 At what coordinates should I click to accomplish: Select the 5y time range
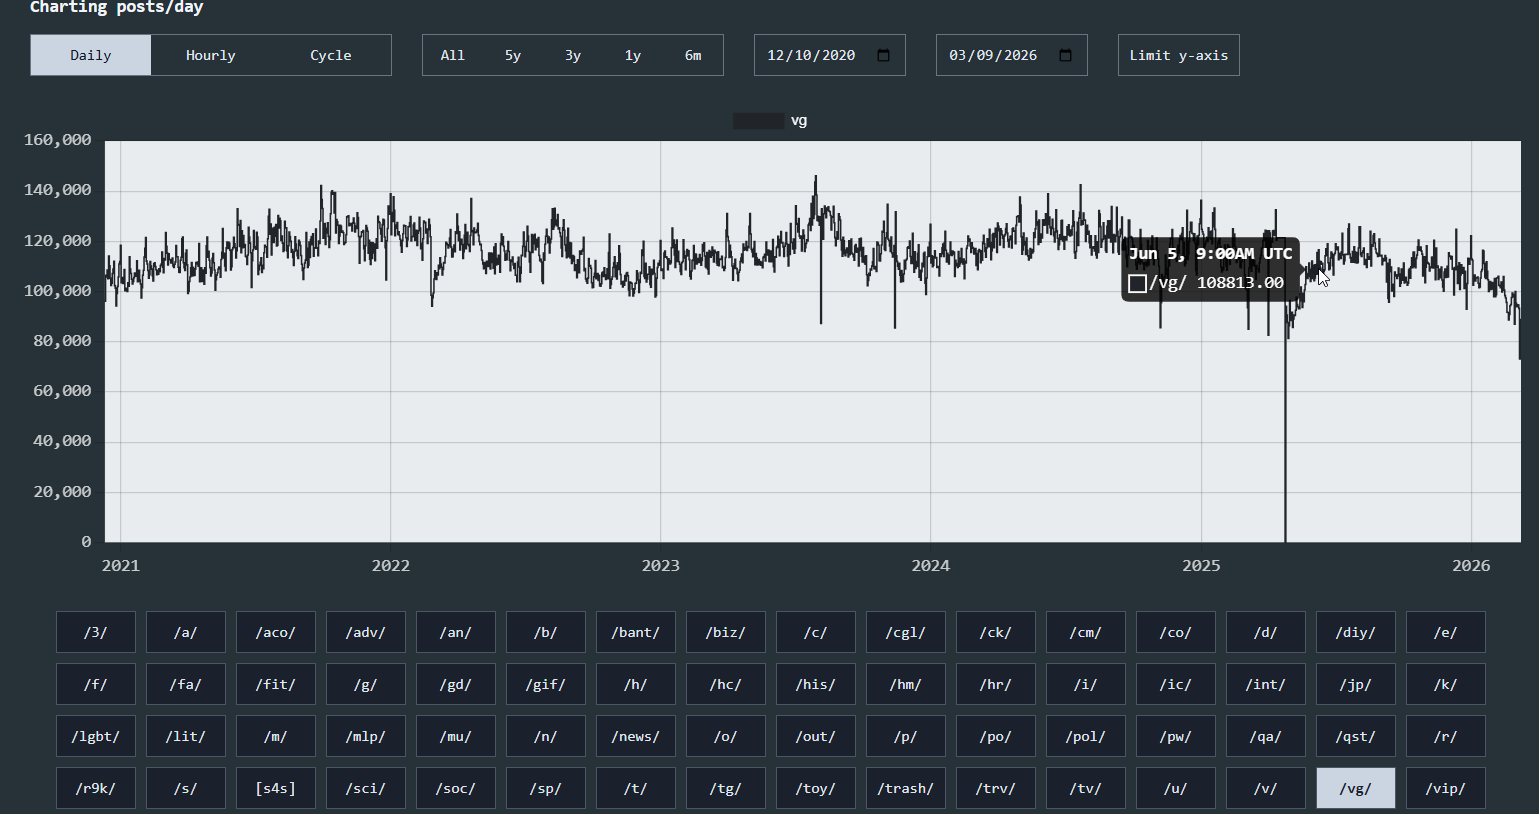tap(513, 55)
